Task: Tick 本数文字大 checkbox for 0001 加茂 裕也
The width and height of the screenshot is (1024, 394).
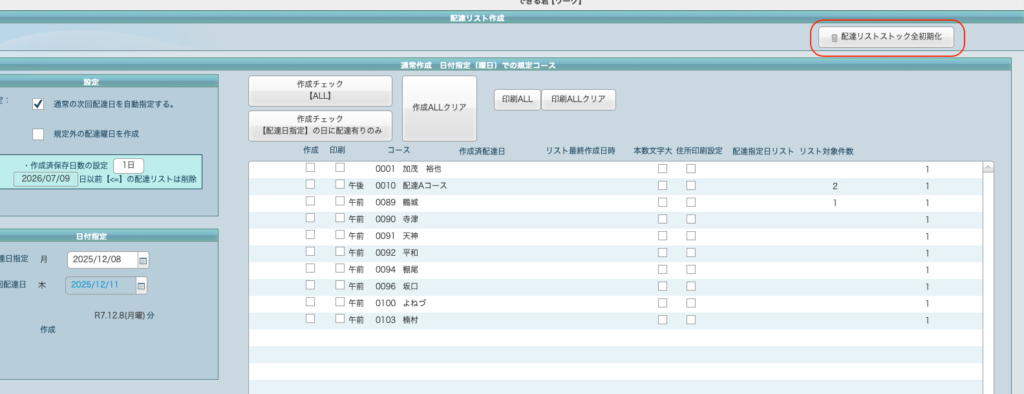Action: [x=662, y=169]
